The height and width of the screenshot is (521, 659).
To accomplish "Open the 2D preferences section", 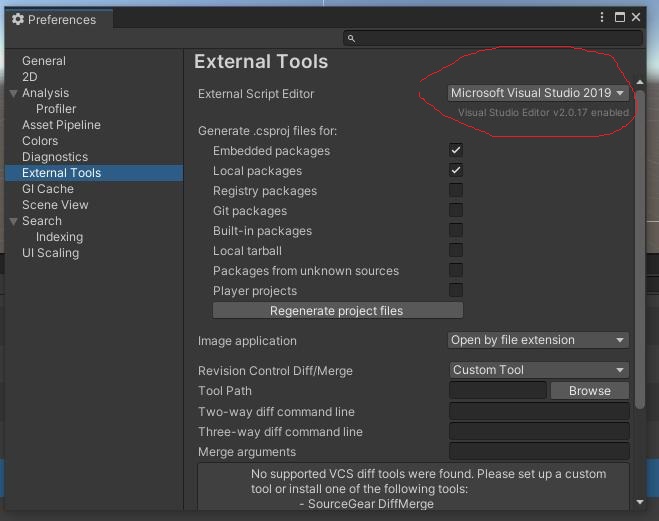I will [x=30, y=77].
